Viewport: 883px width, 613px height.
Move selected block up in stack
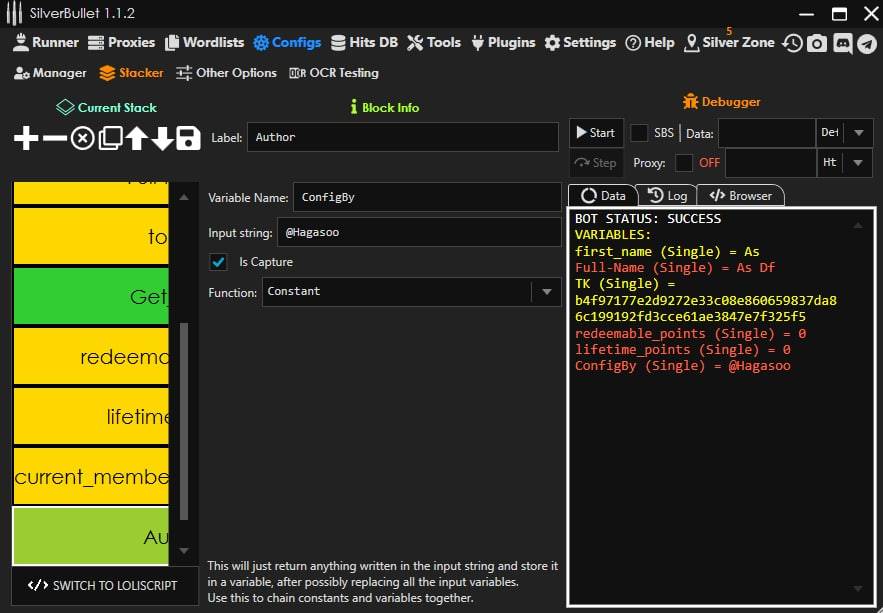(x=137, y=138)
